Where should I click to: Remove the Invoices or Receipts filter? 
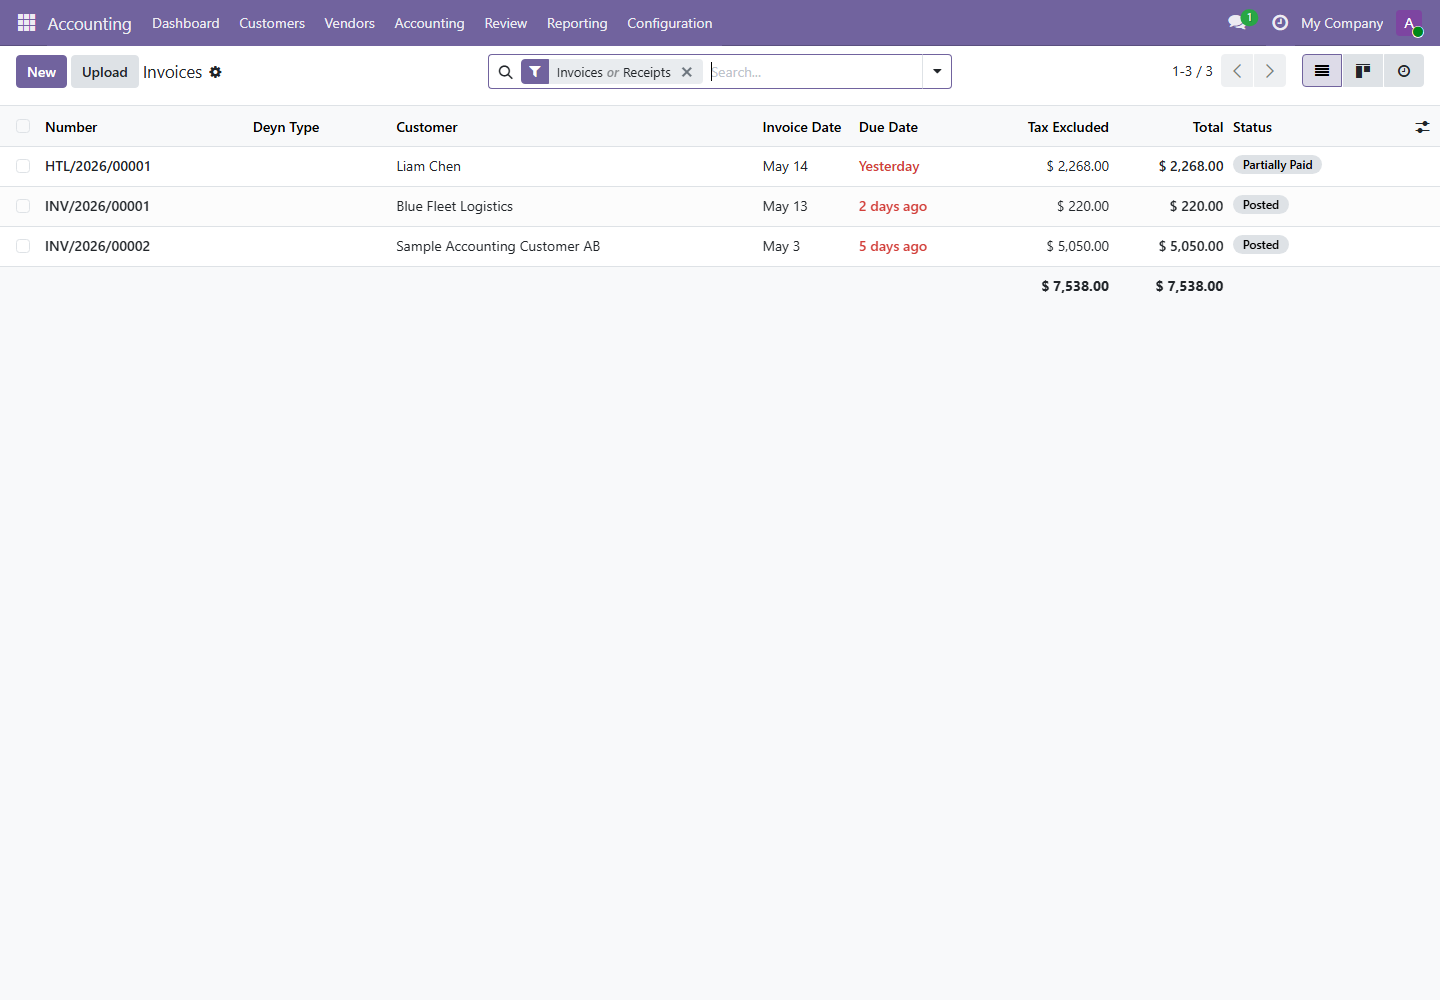687,72
